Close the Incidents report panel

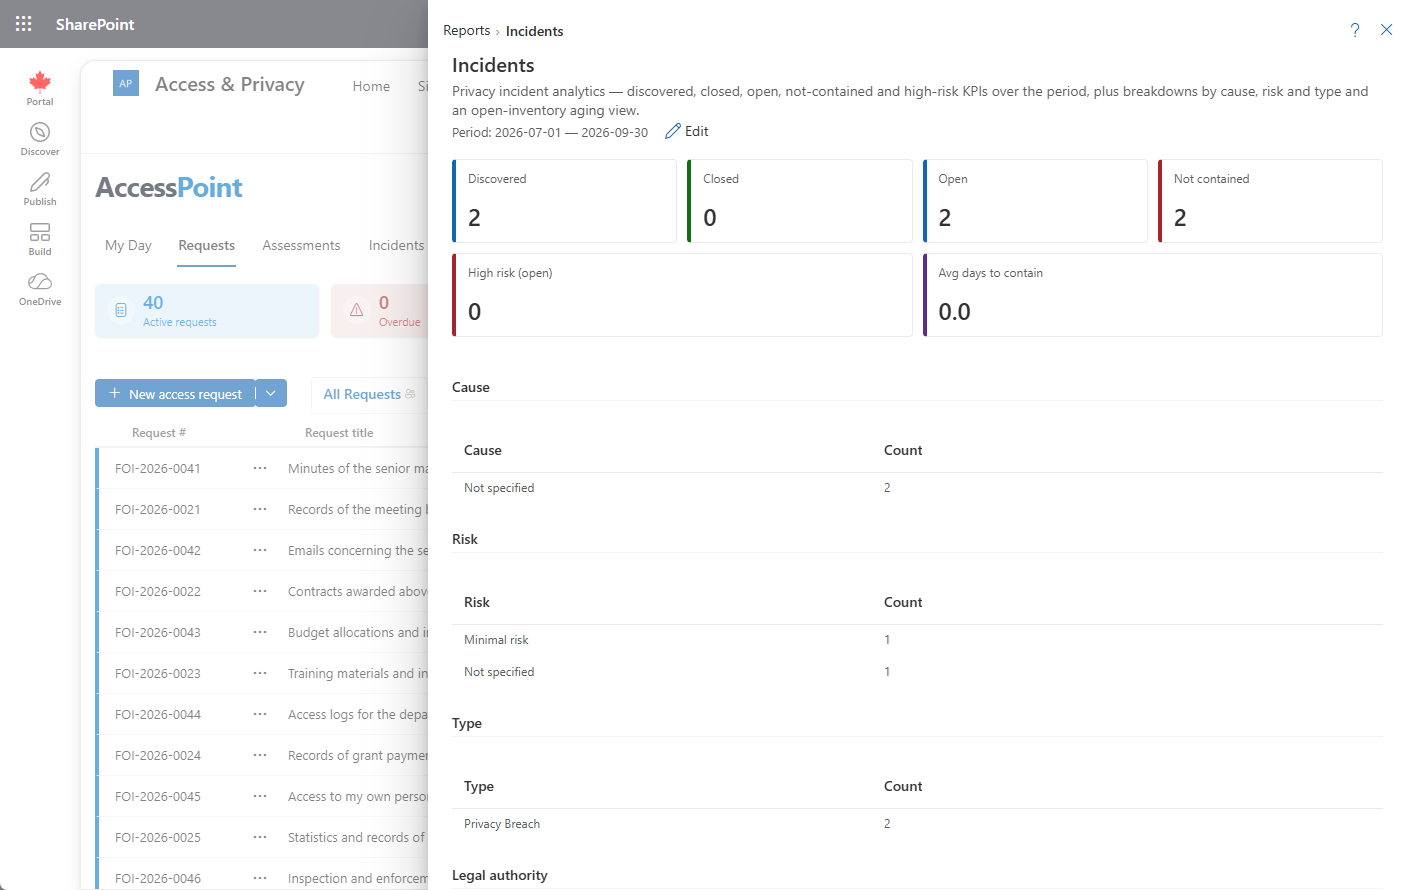pyautogui.click(x=1386, y=30)
